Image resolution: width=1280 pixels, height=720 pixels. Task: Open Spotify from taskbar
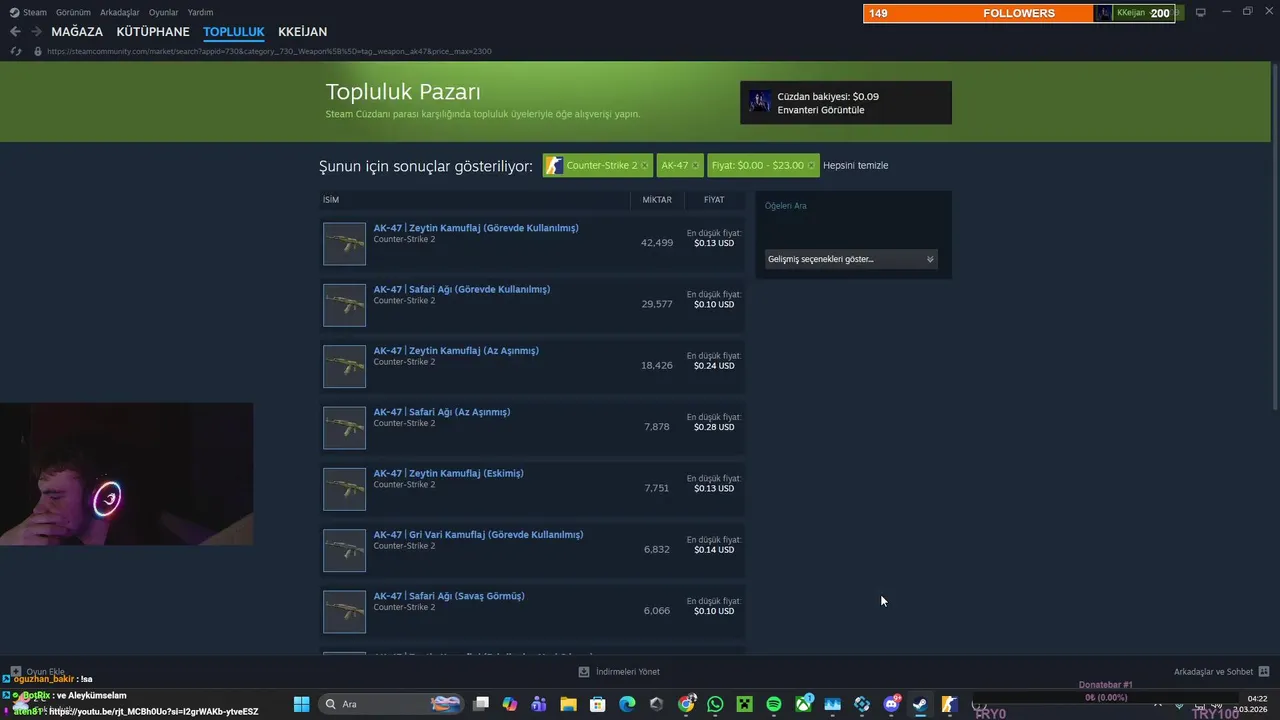(x=774, y=704)
